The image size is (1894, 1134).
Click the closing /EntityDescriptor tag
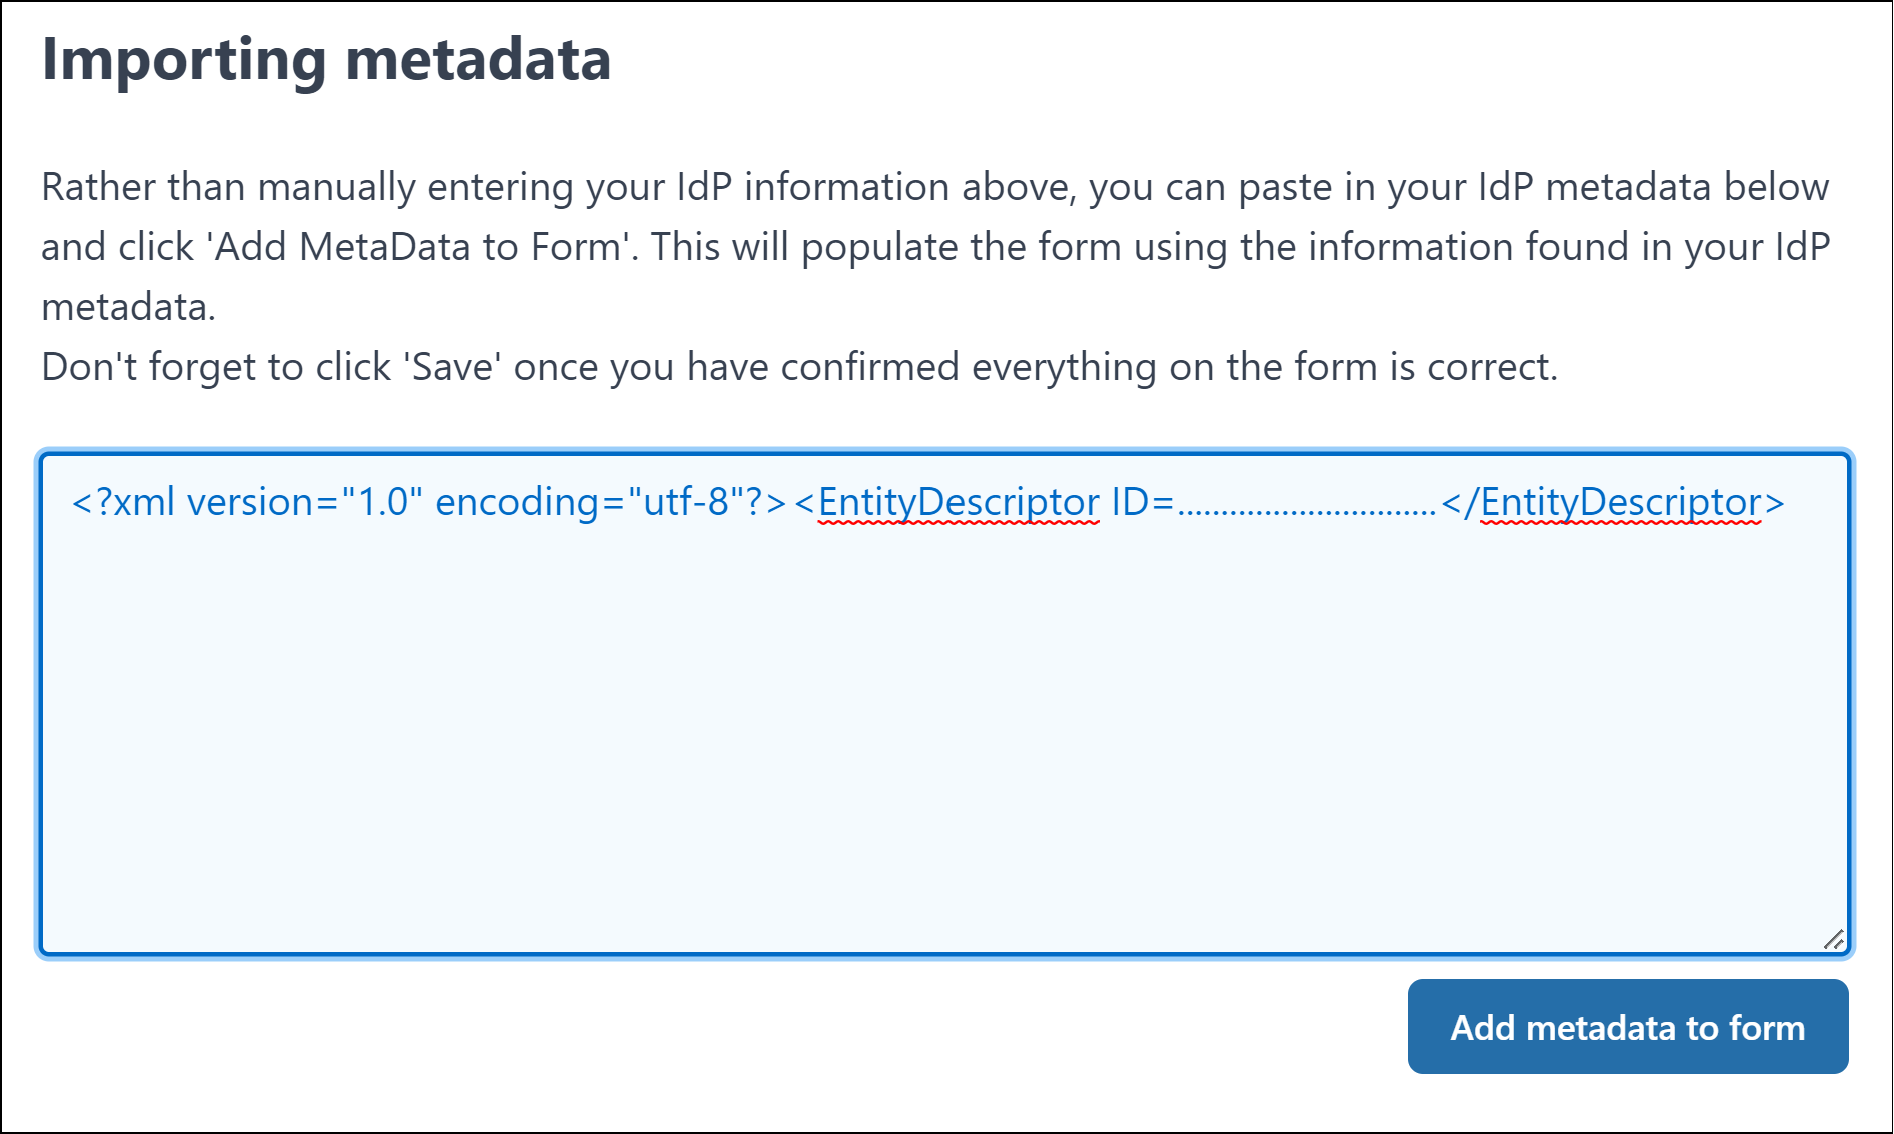click(x=1620, y=502)
